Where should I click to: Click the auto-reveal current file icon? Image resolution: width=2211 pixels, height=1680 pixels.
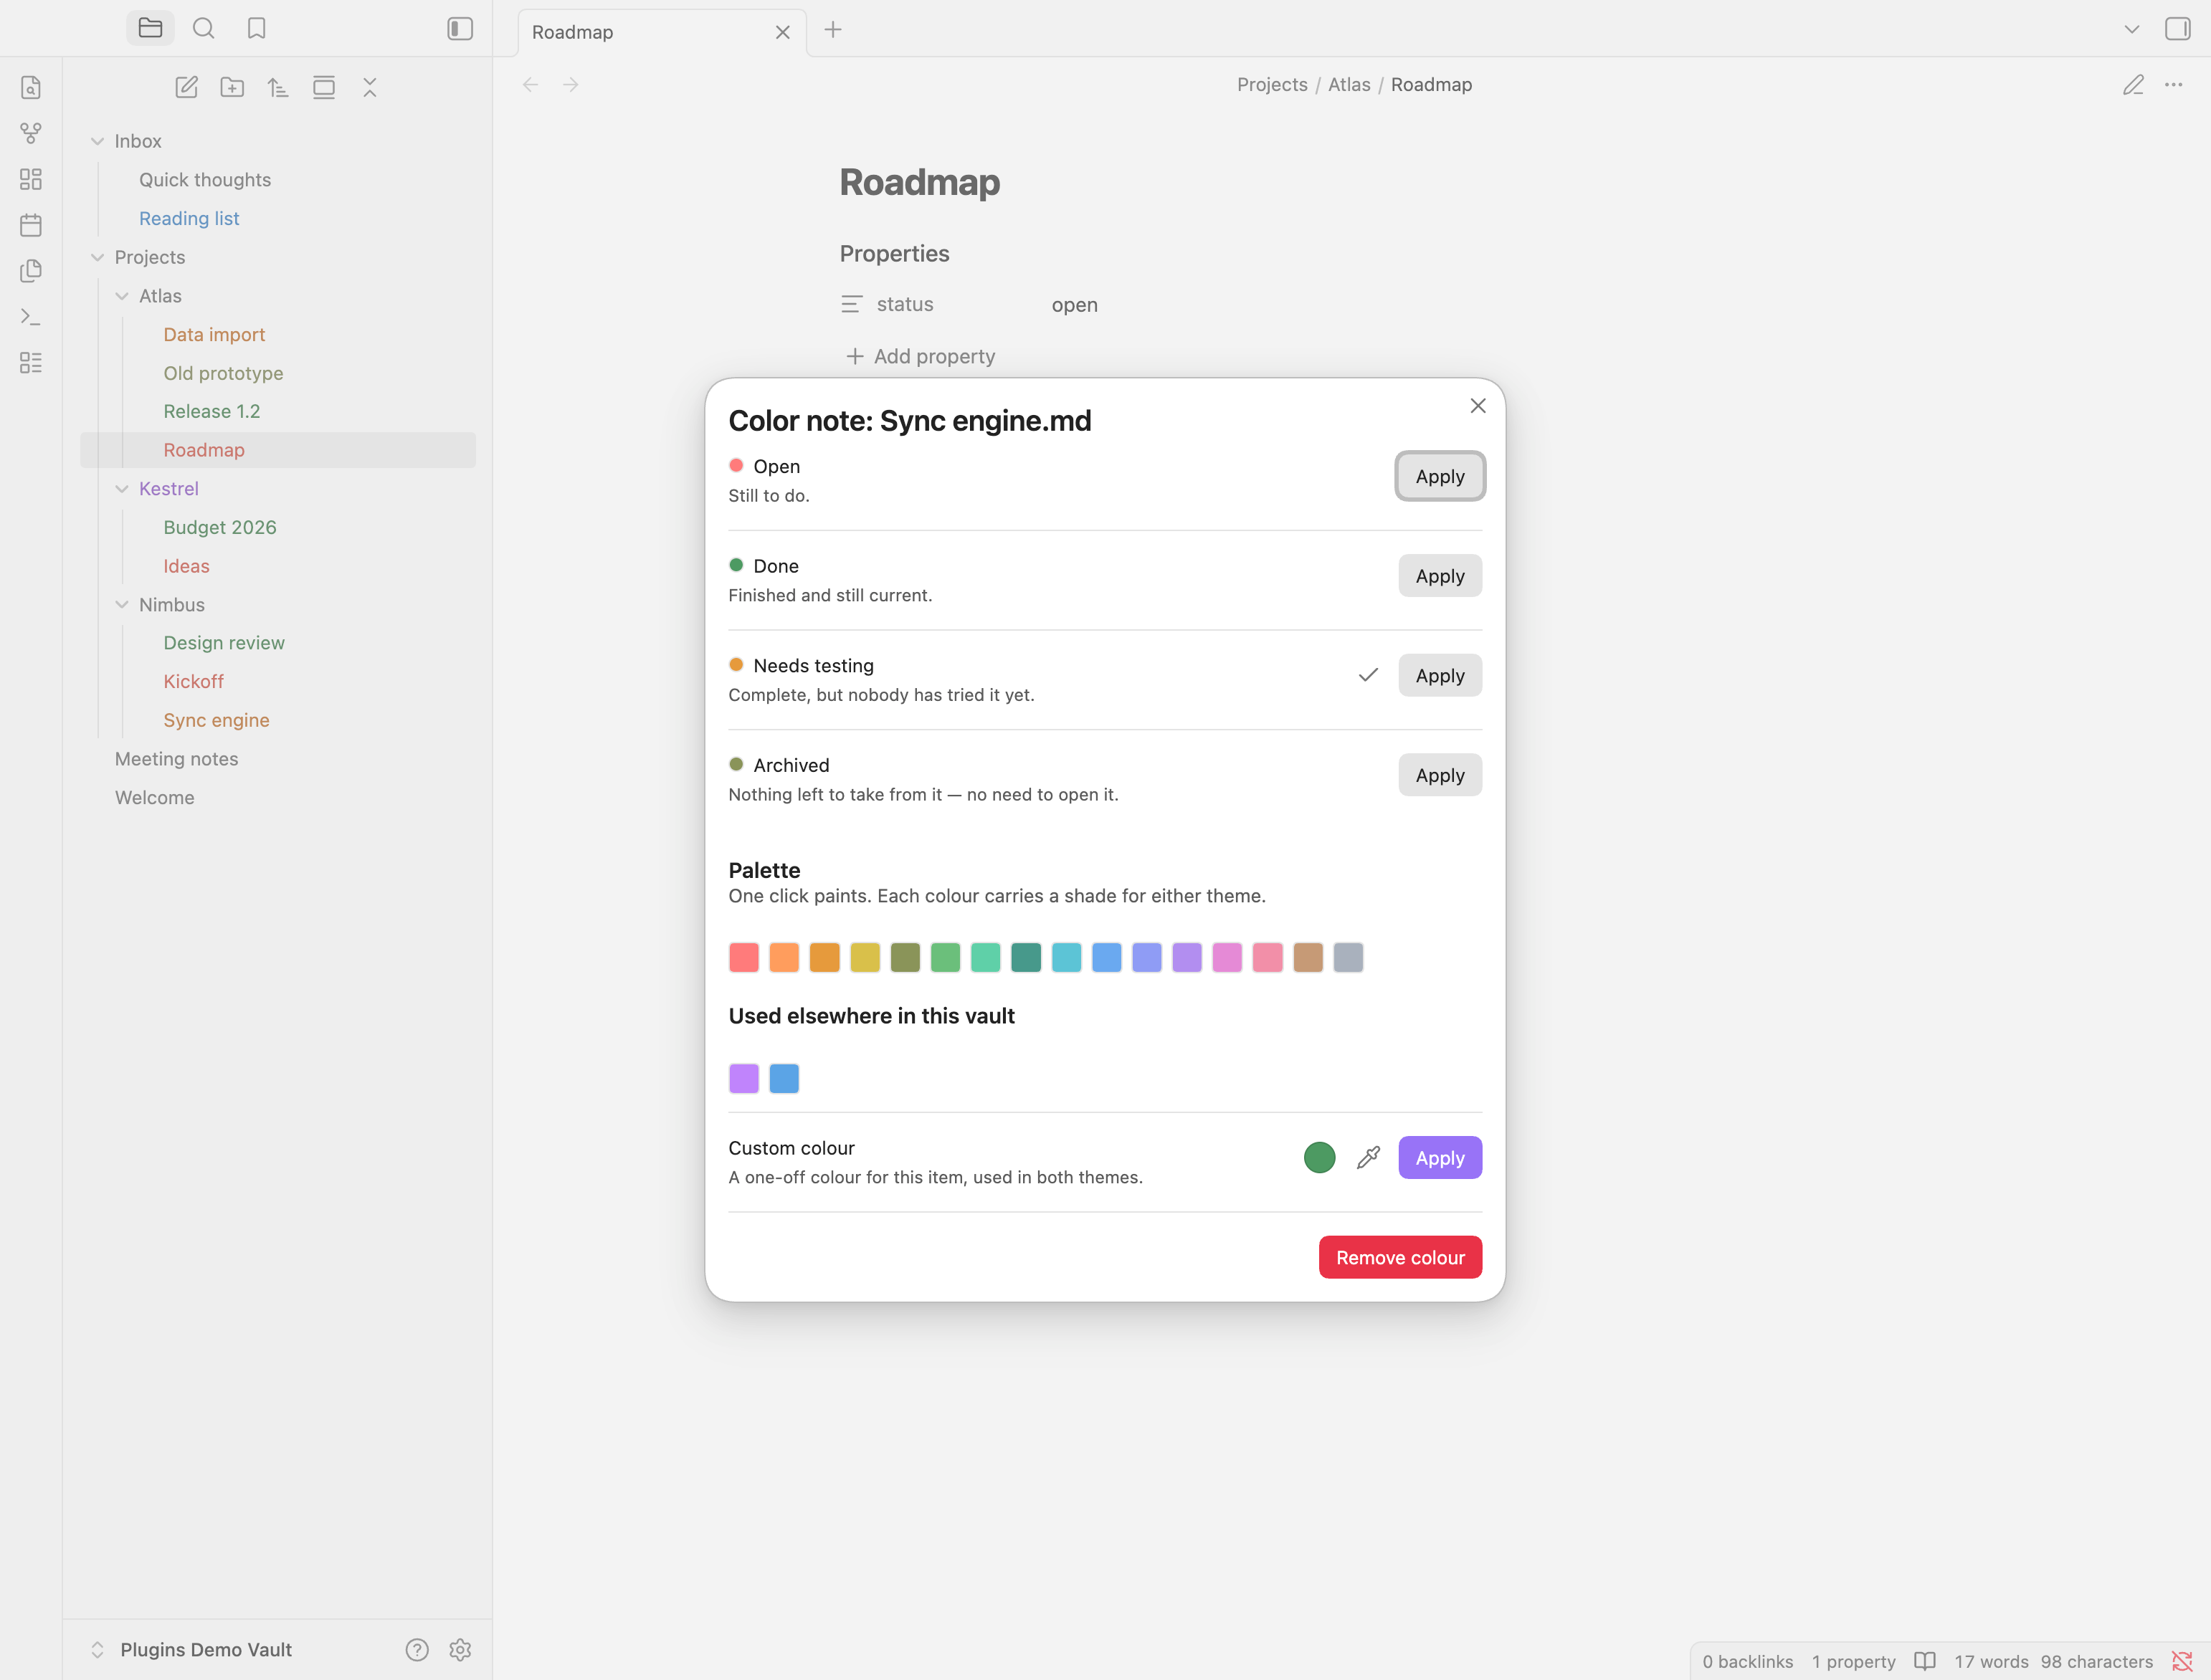coord(324,87)
